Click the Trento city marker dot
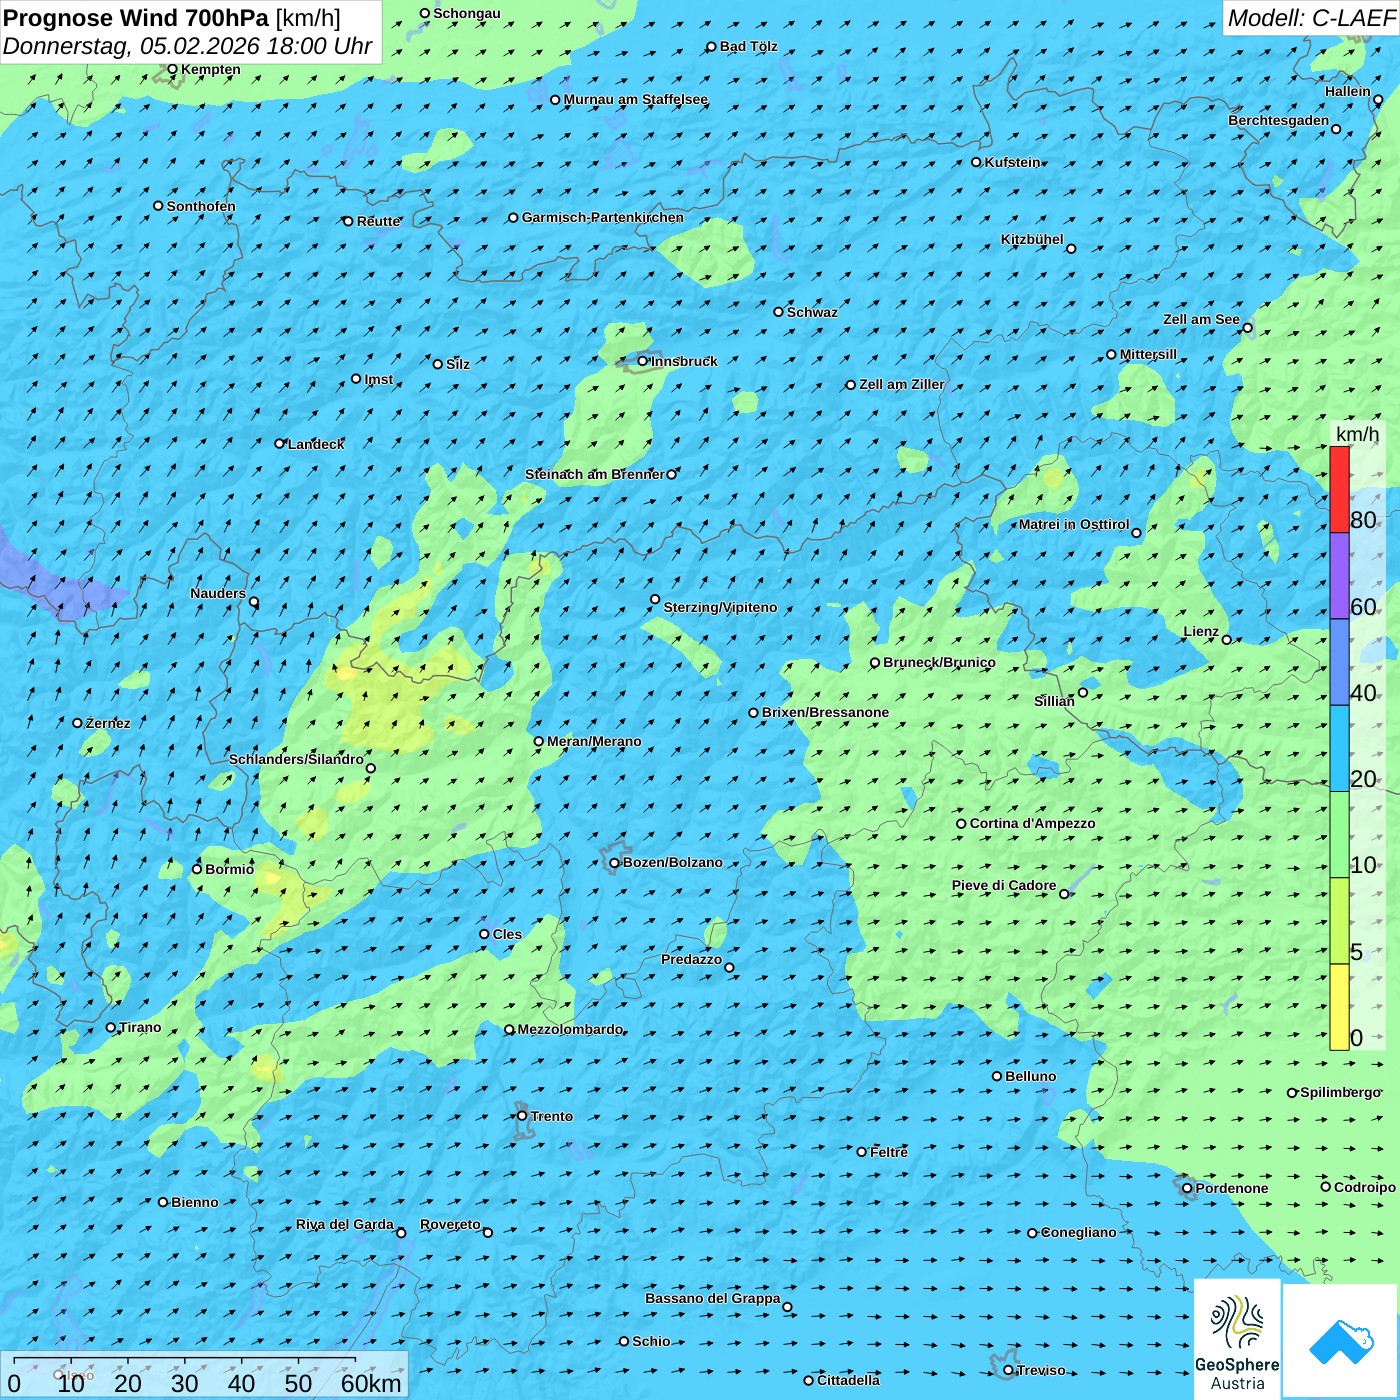The image size is (1400, 1400). 522,1116
